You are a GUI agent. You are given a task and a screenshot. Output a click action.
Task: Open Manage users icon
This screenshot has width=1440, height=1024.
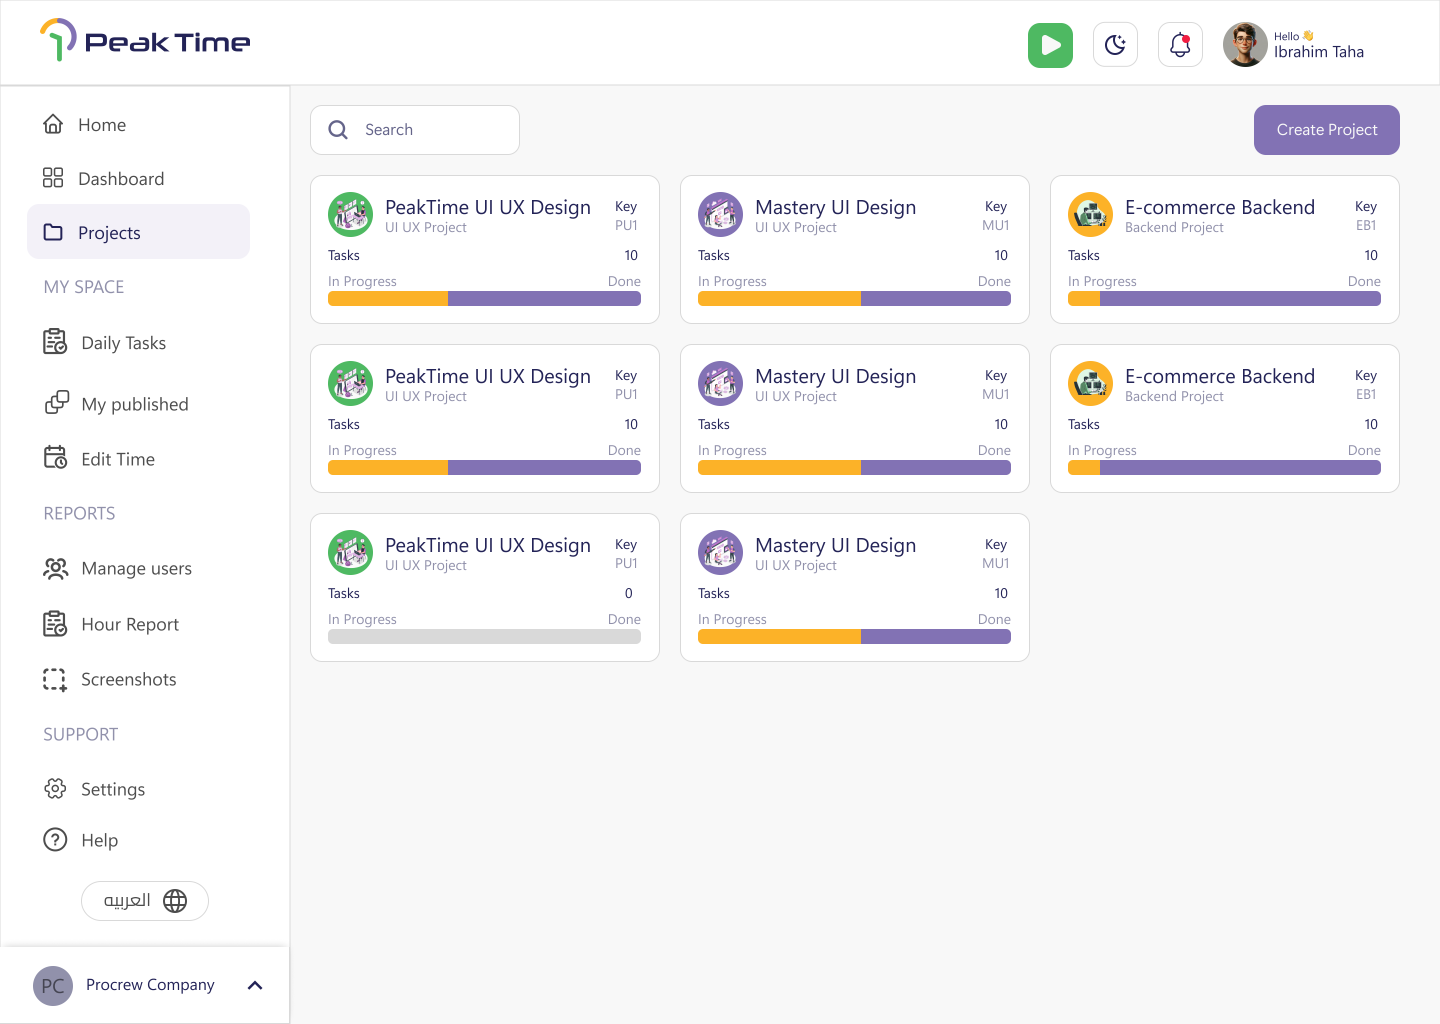point(55,568)
